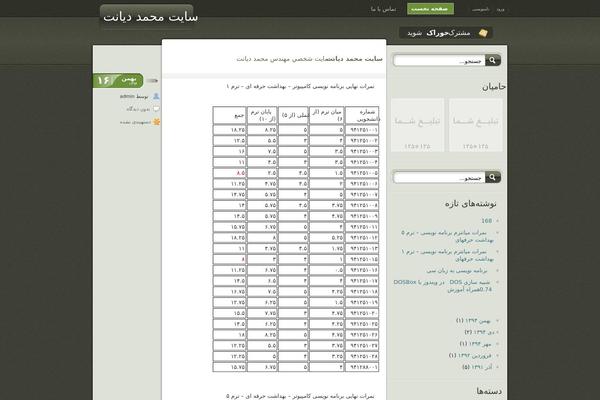Click the حامیان sidebar heading
This screenshot has height=400, width=600.
pyautogui.click(x=494, y=87)
